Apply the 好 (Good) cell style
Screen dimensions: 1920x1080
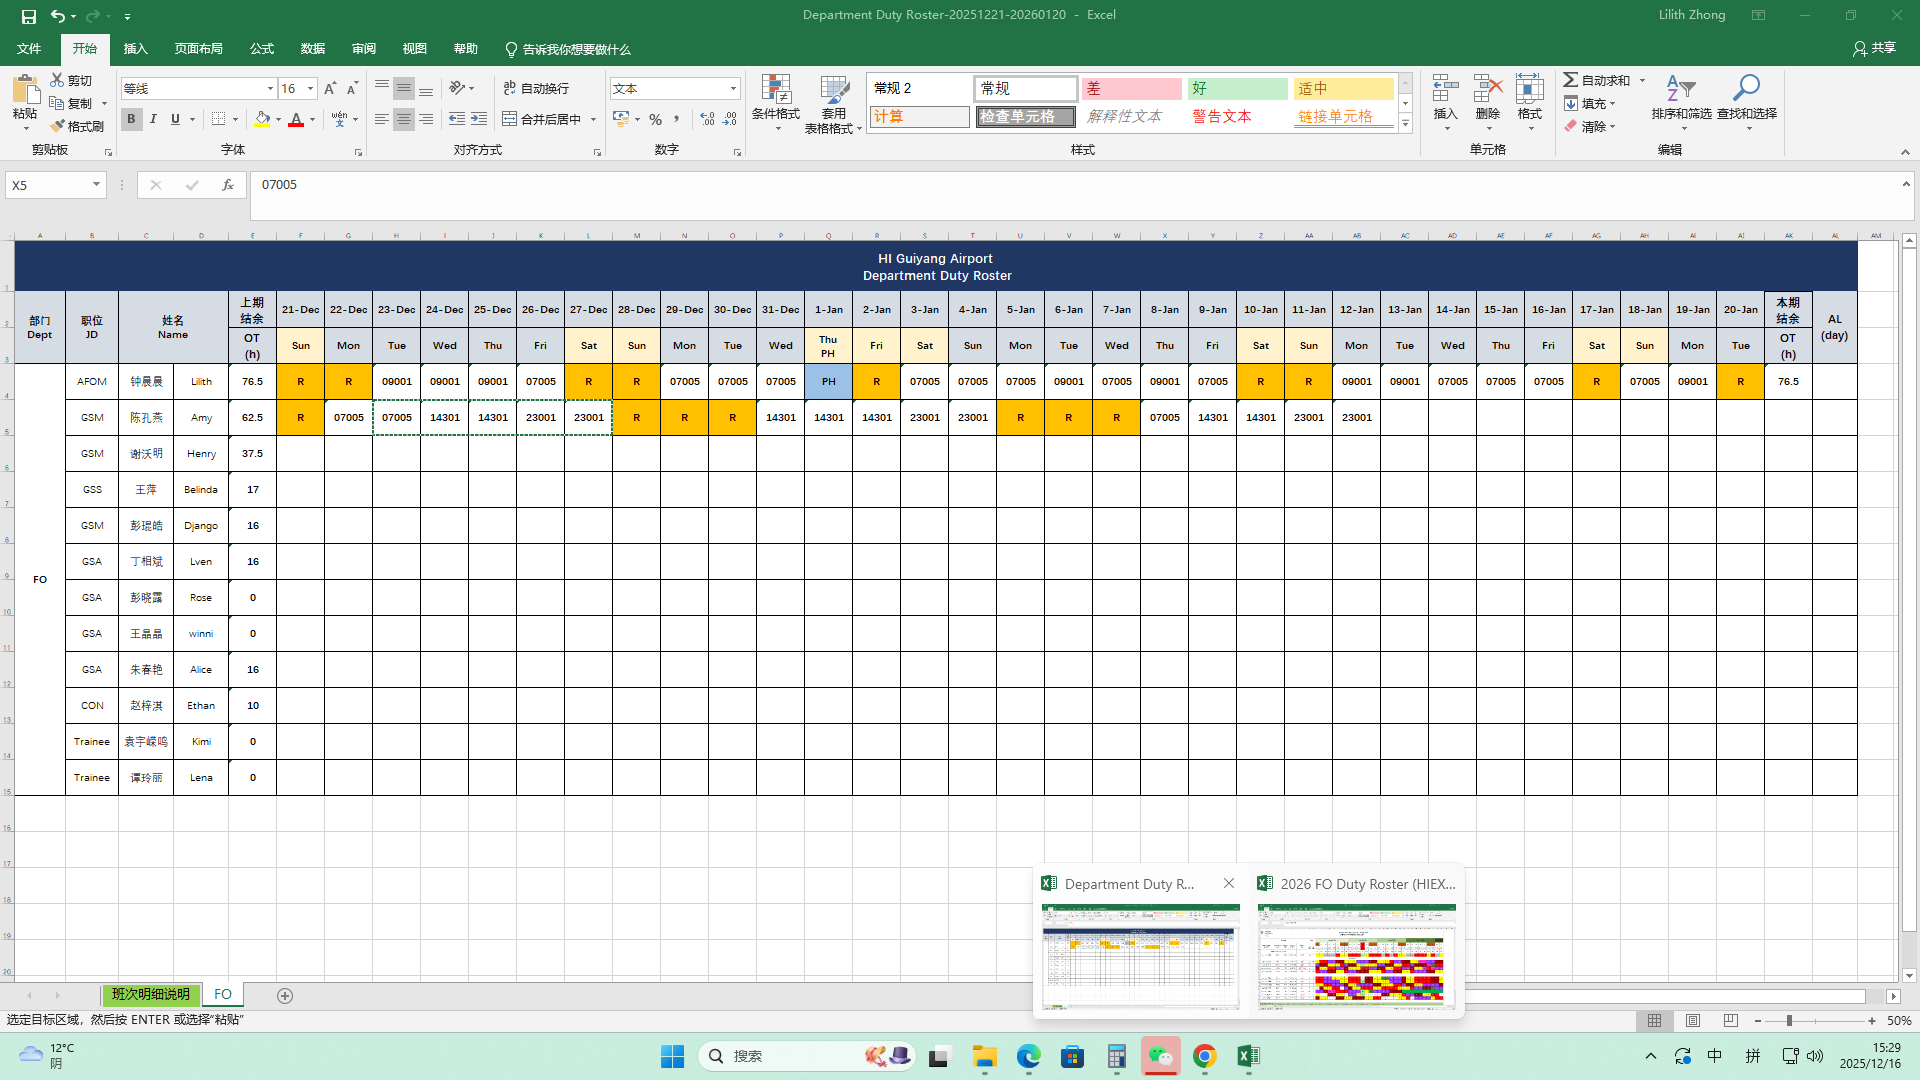point(1237,89)
